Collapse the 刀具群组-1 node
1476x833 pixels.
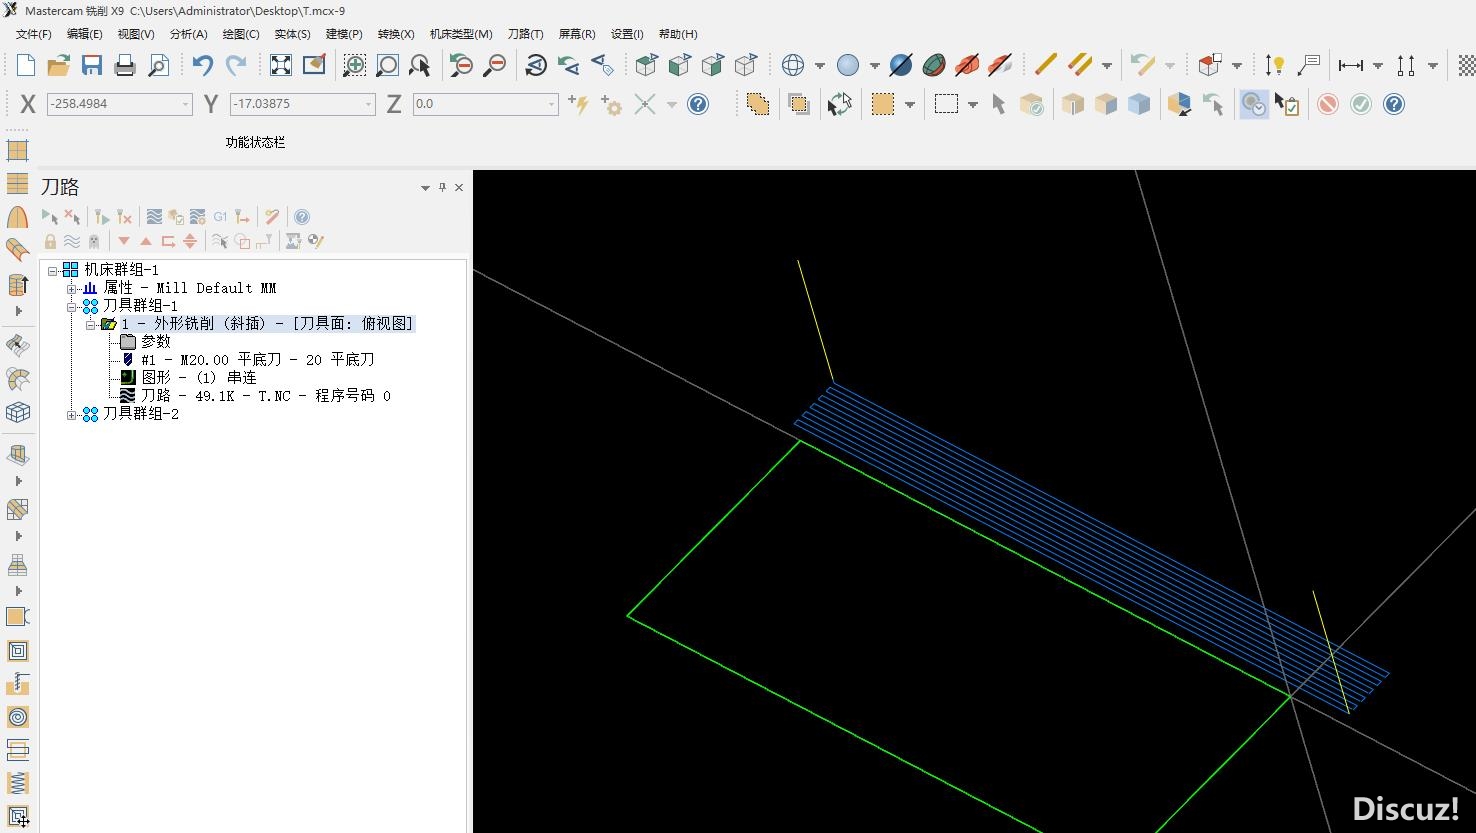(72, 306)
